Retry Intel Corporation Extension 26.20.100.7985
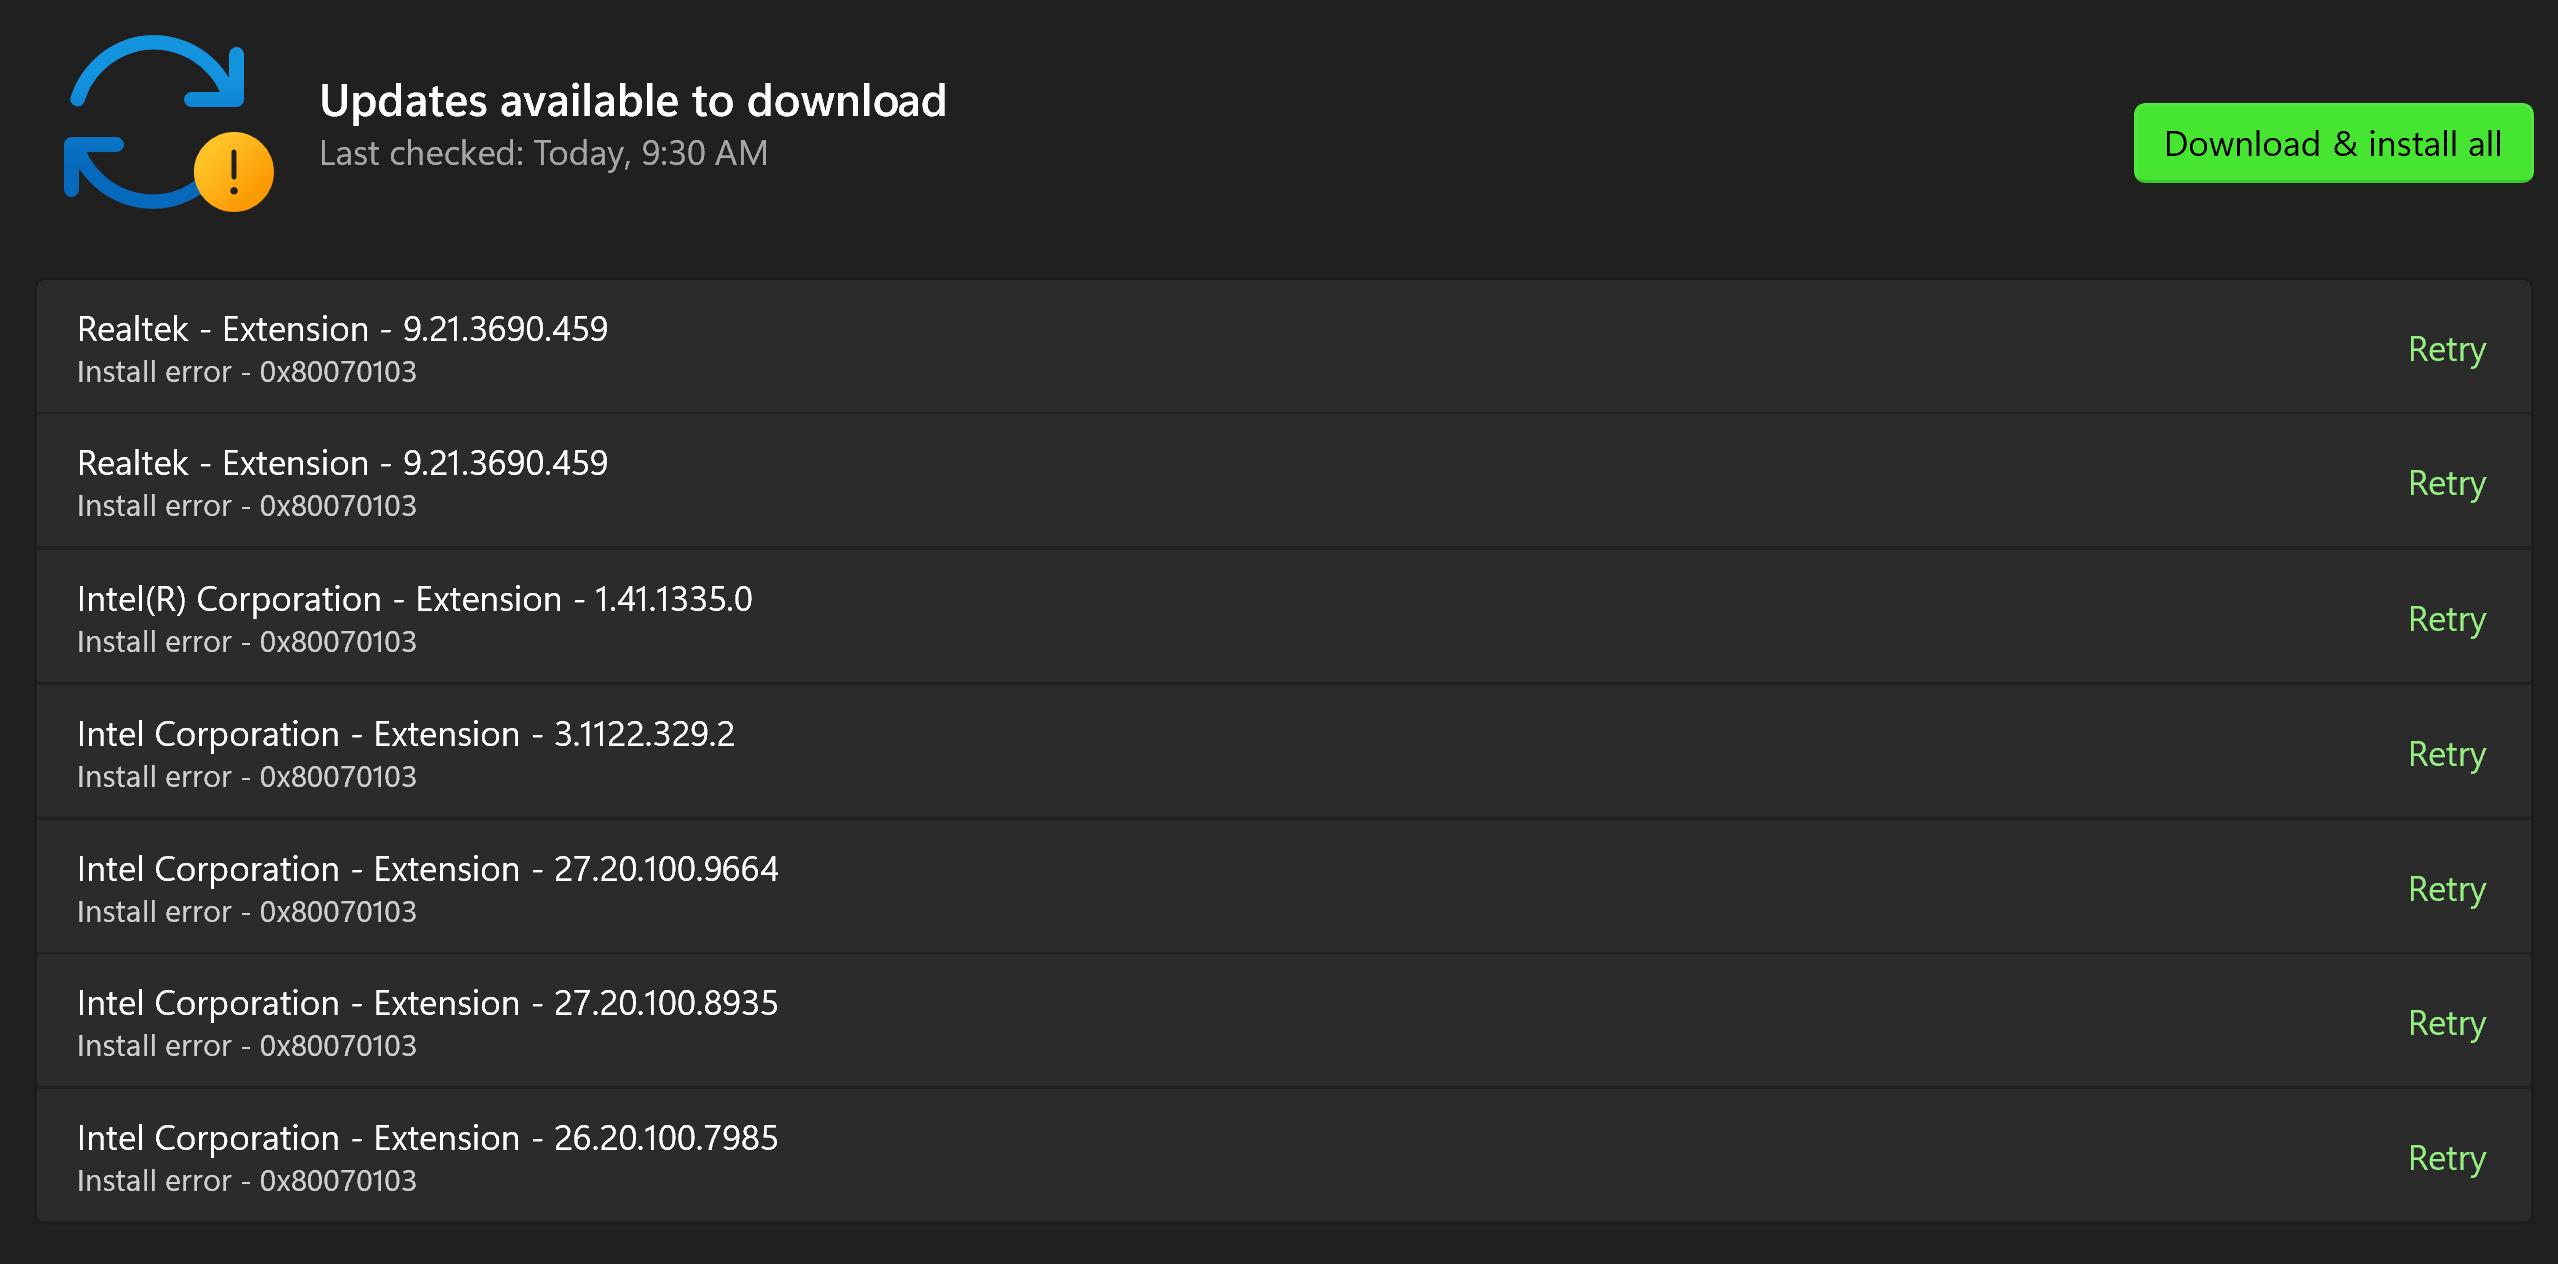2558x1264 pixels. [x=2446, y=1158]
